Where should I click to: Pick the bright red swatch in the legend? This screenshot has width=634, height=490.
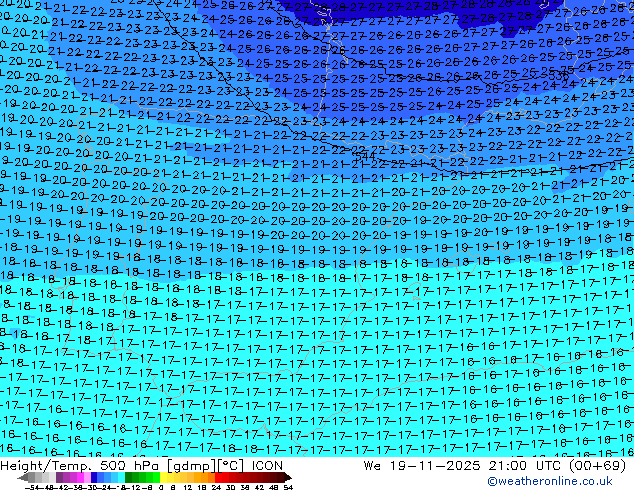219,477
